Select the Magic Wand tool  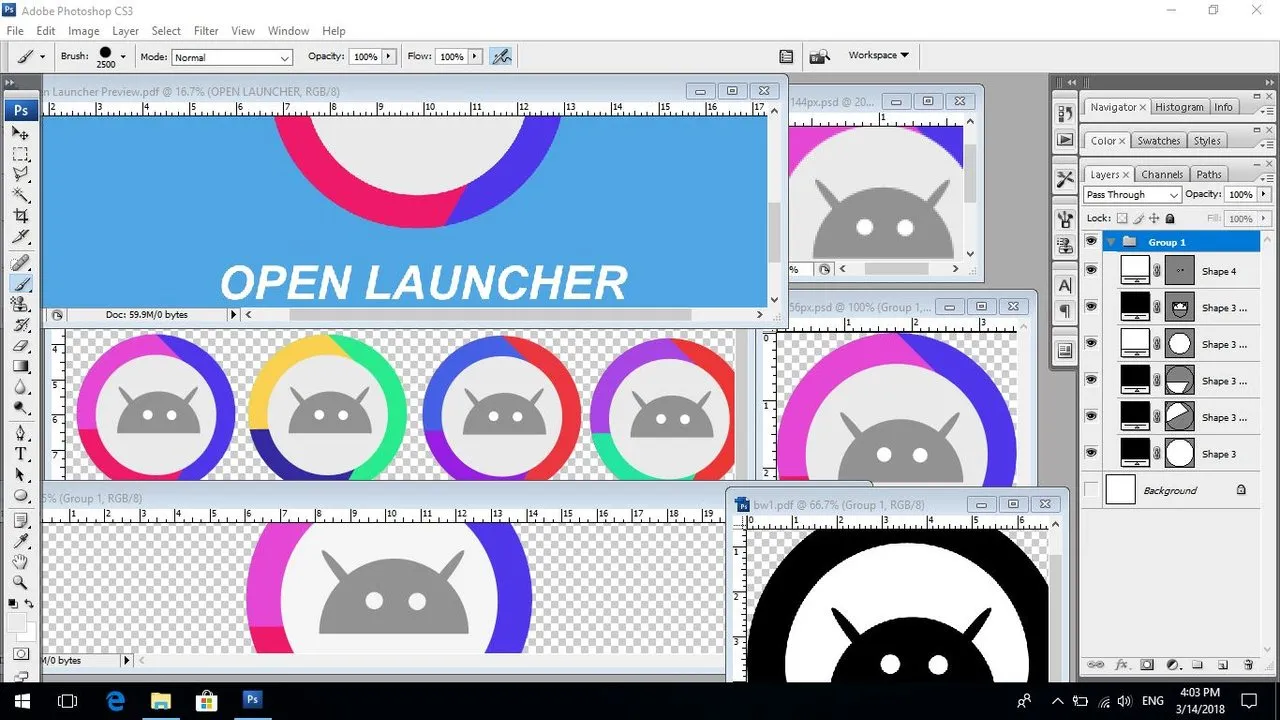[x=20, y=194]
